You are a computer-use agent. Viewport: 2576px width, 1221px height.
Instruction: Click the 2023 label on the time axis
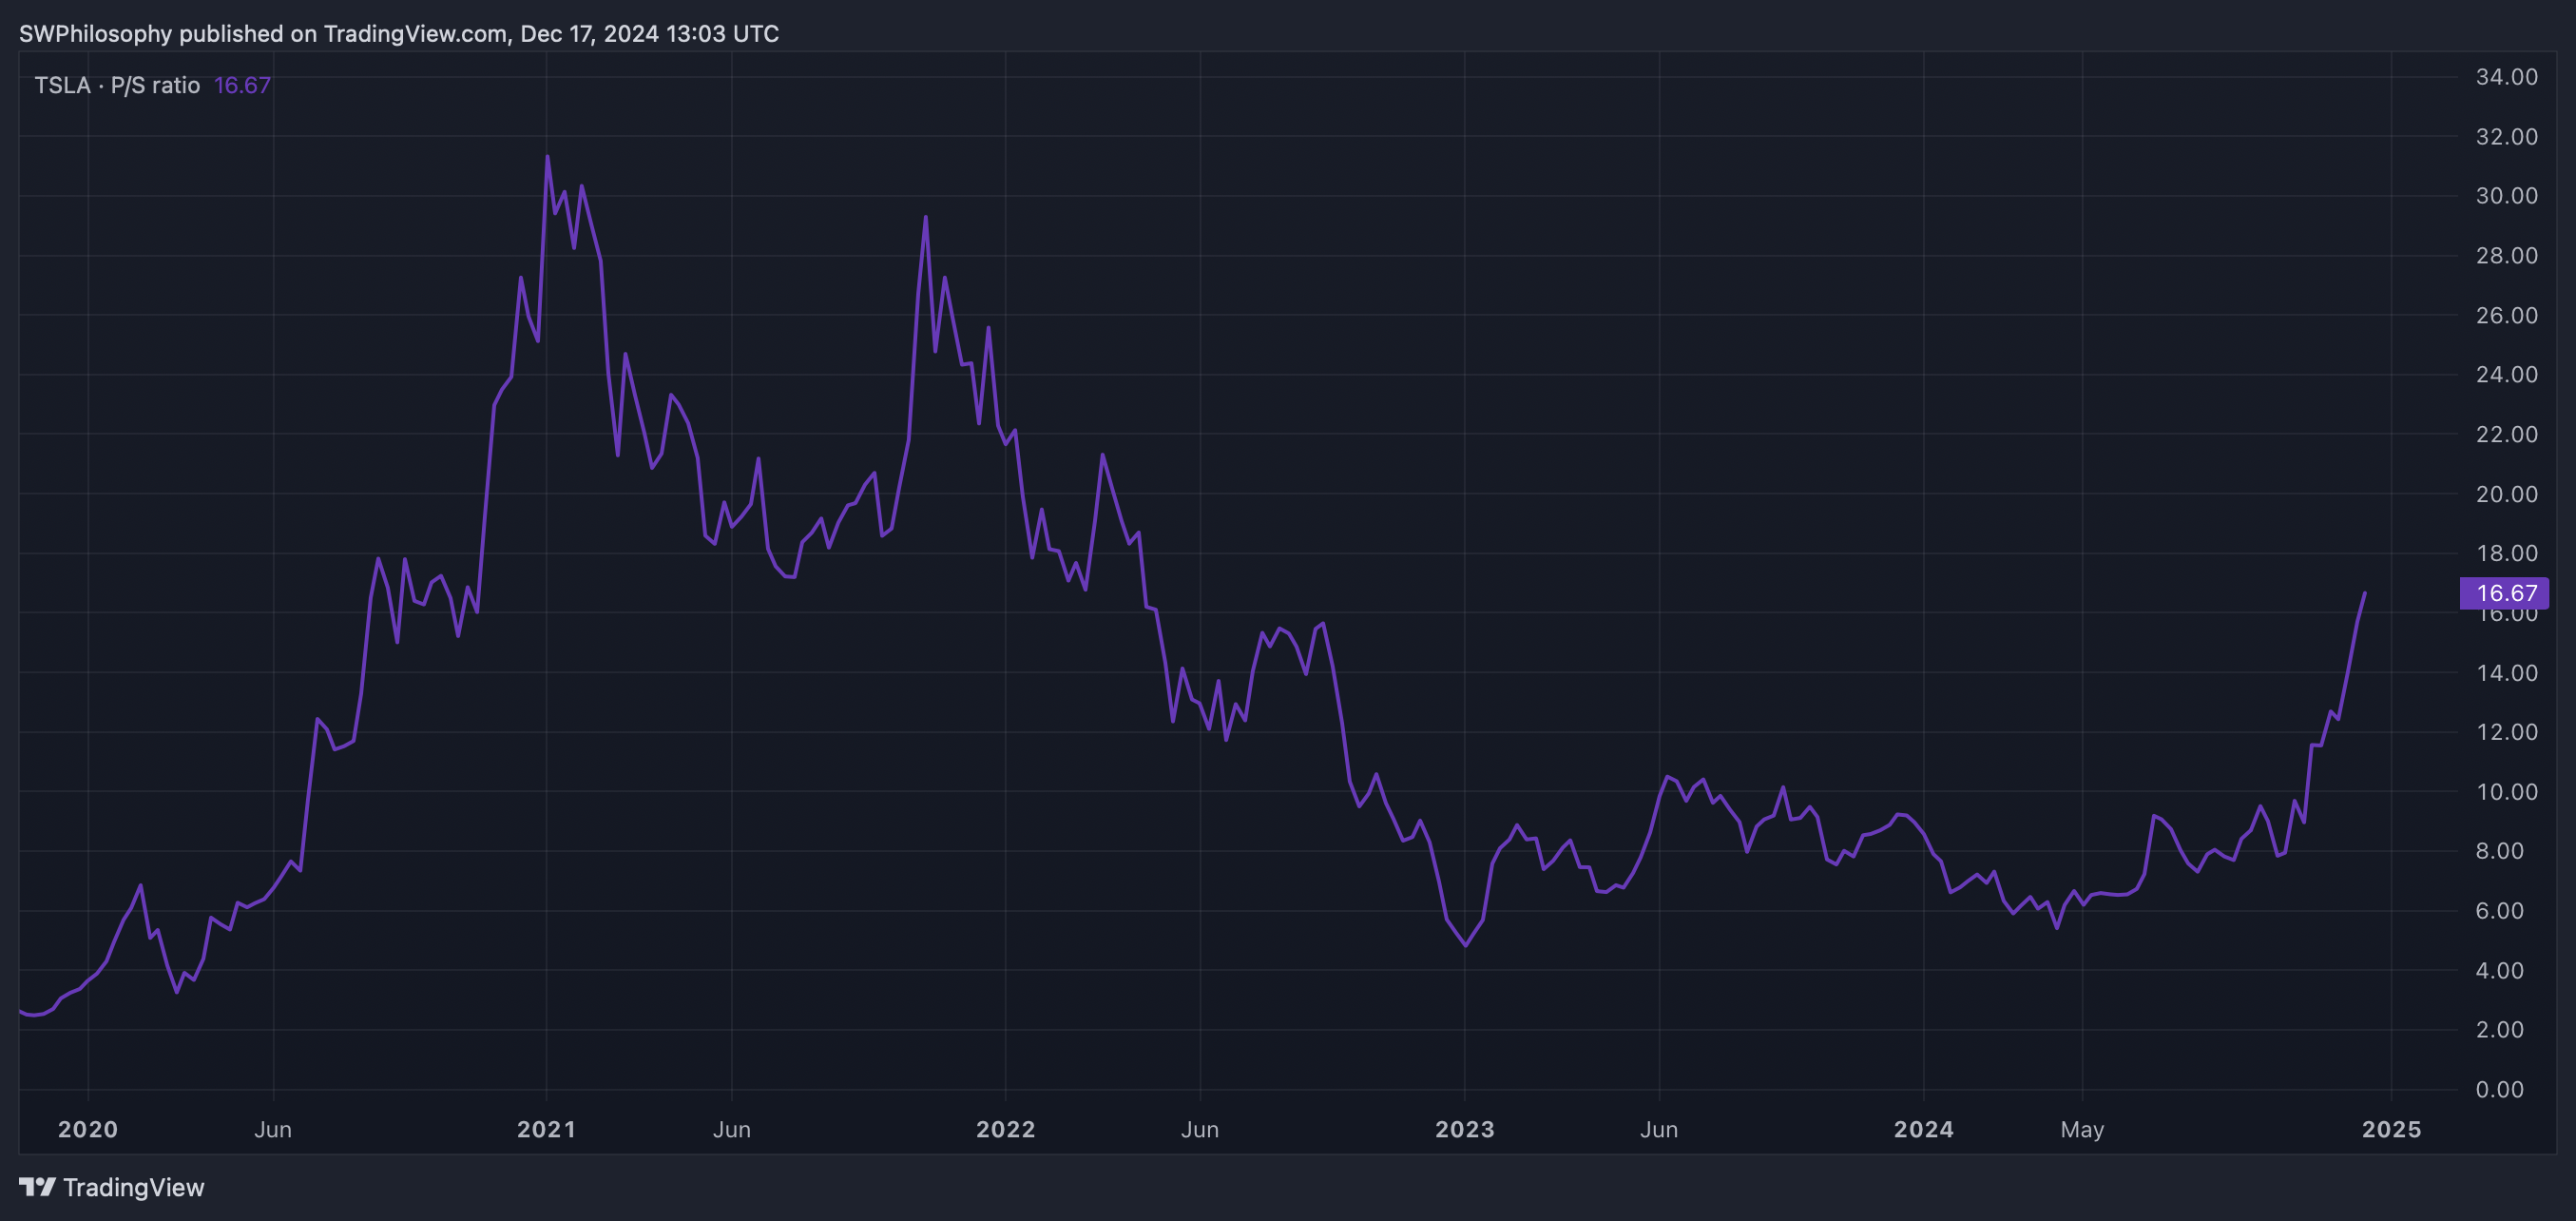(x=1464, y=1129)
